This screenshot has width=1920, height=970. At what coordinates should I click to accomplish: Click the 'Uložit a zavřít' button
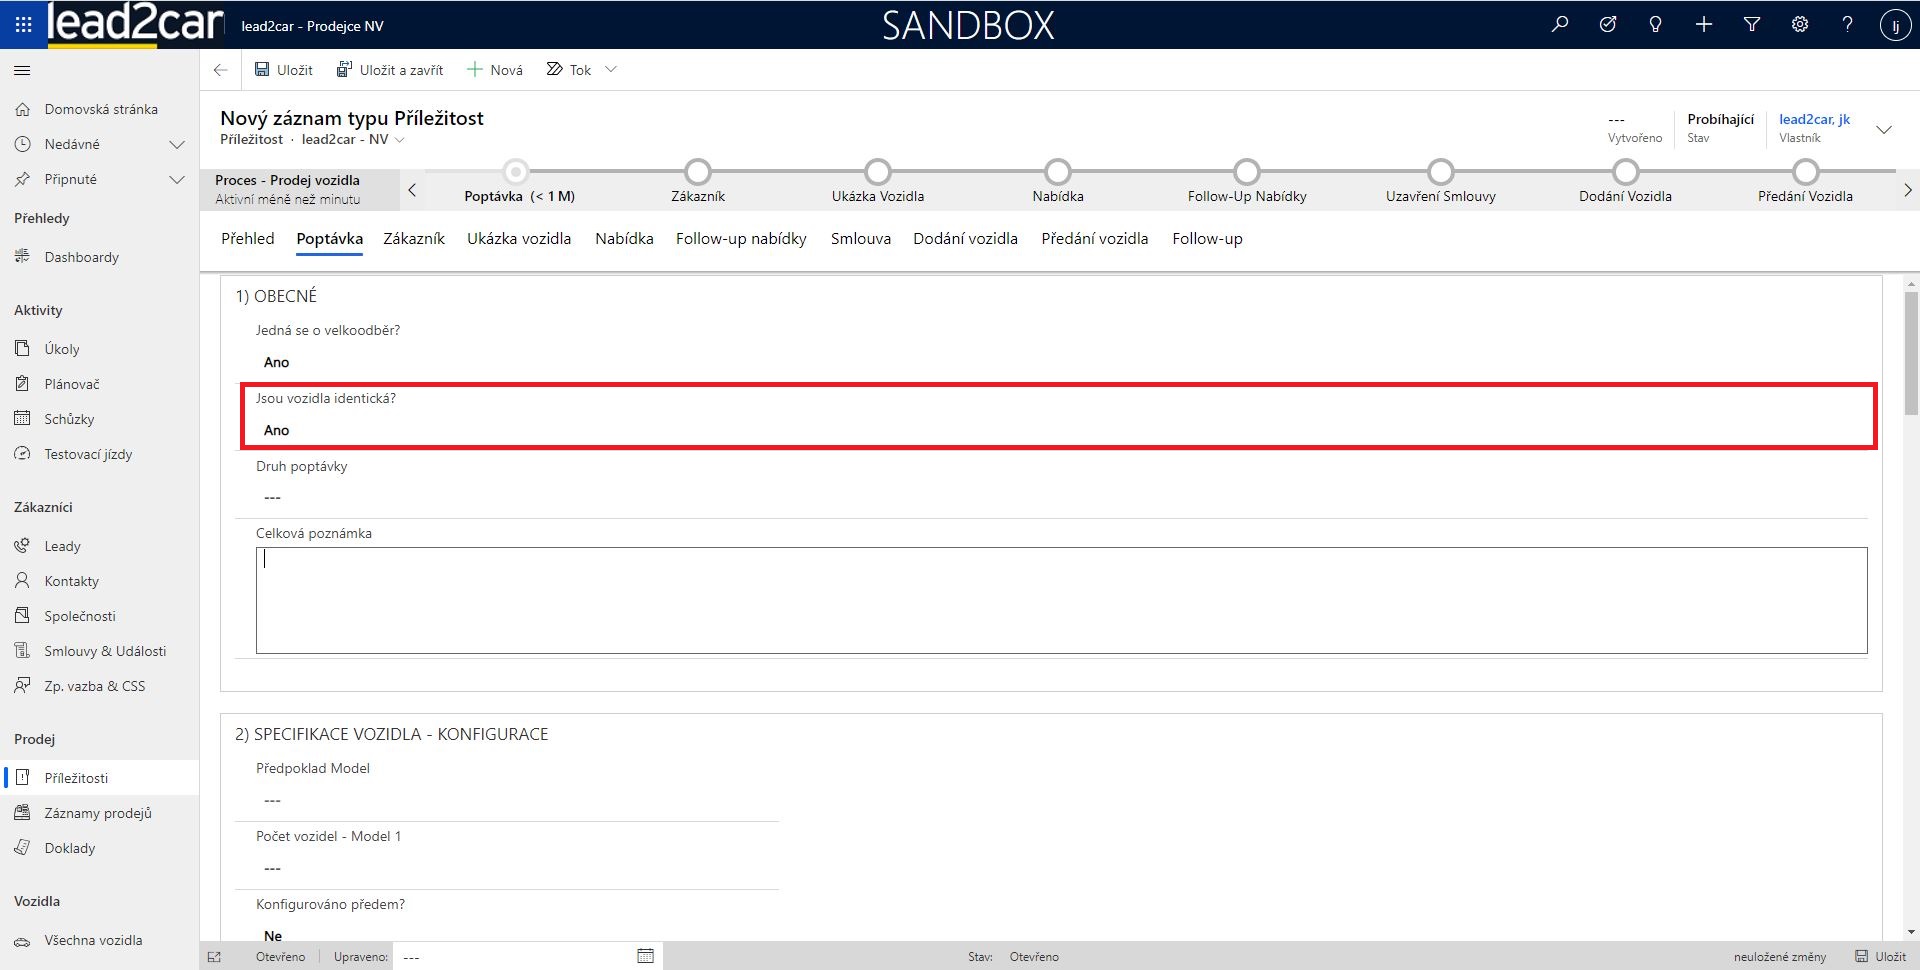(x=390, y=70)
